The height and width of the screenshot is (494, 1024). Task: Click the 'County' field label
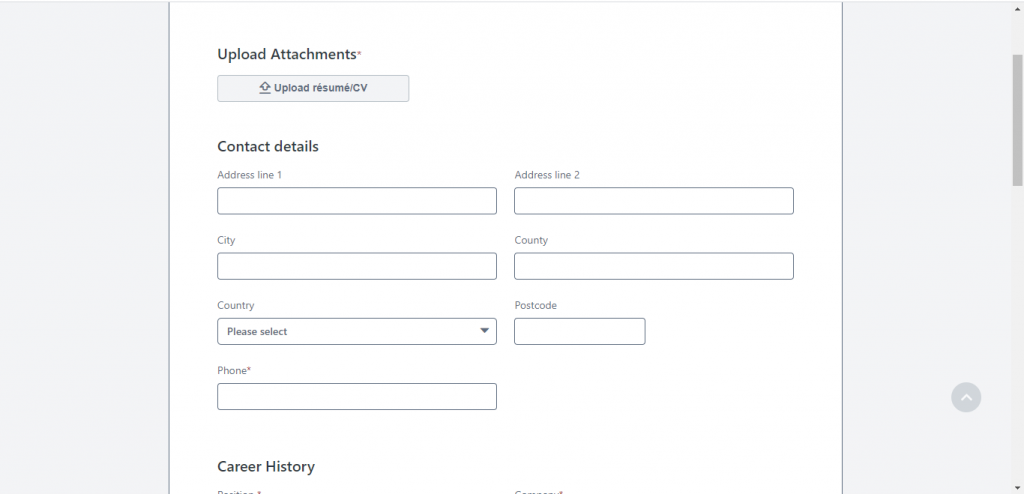point(531,240)
